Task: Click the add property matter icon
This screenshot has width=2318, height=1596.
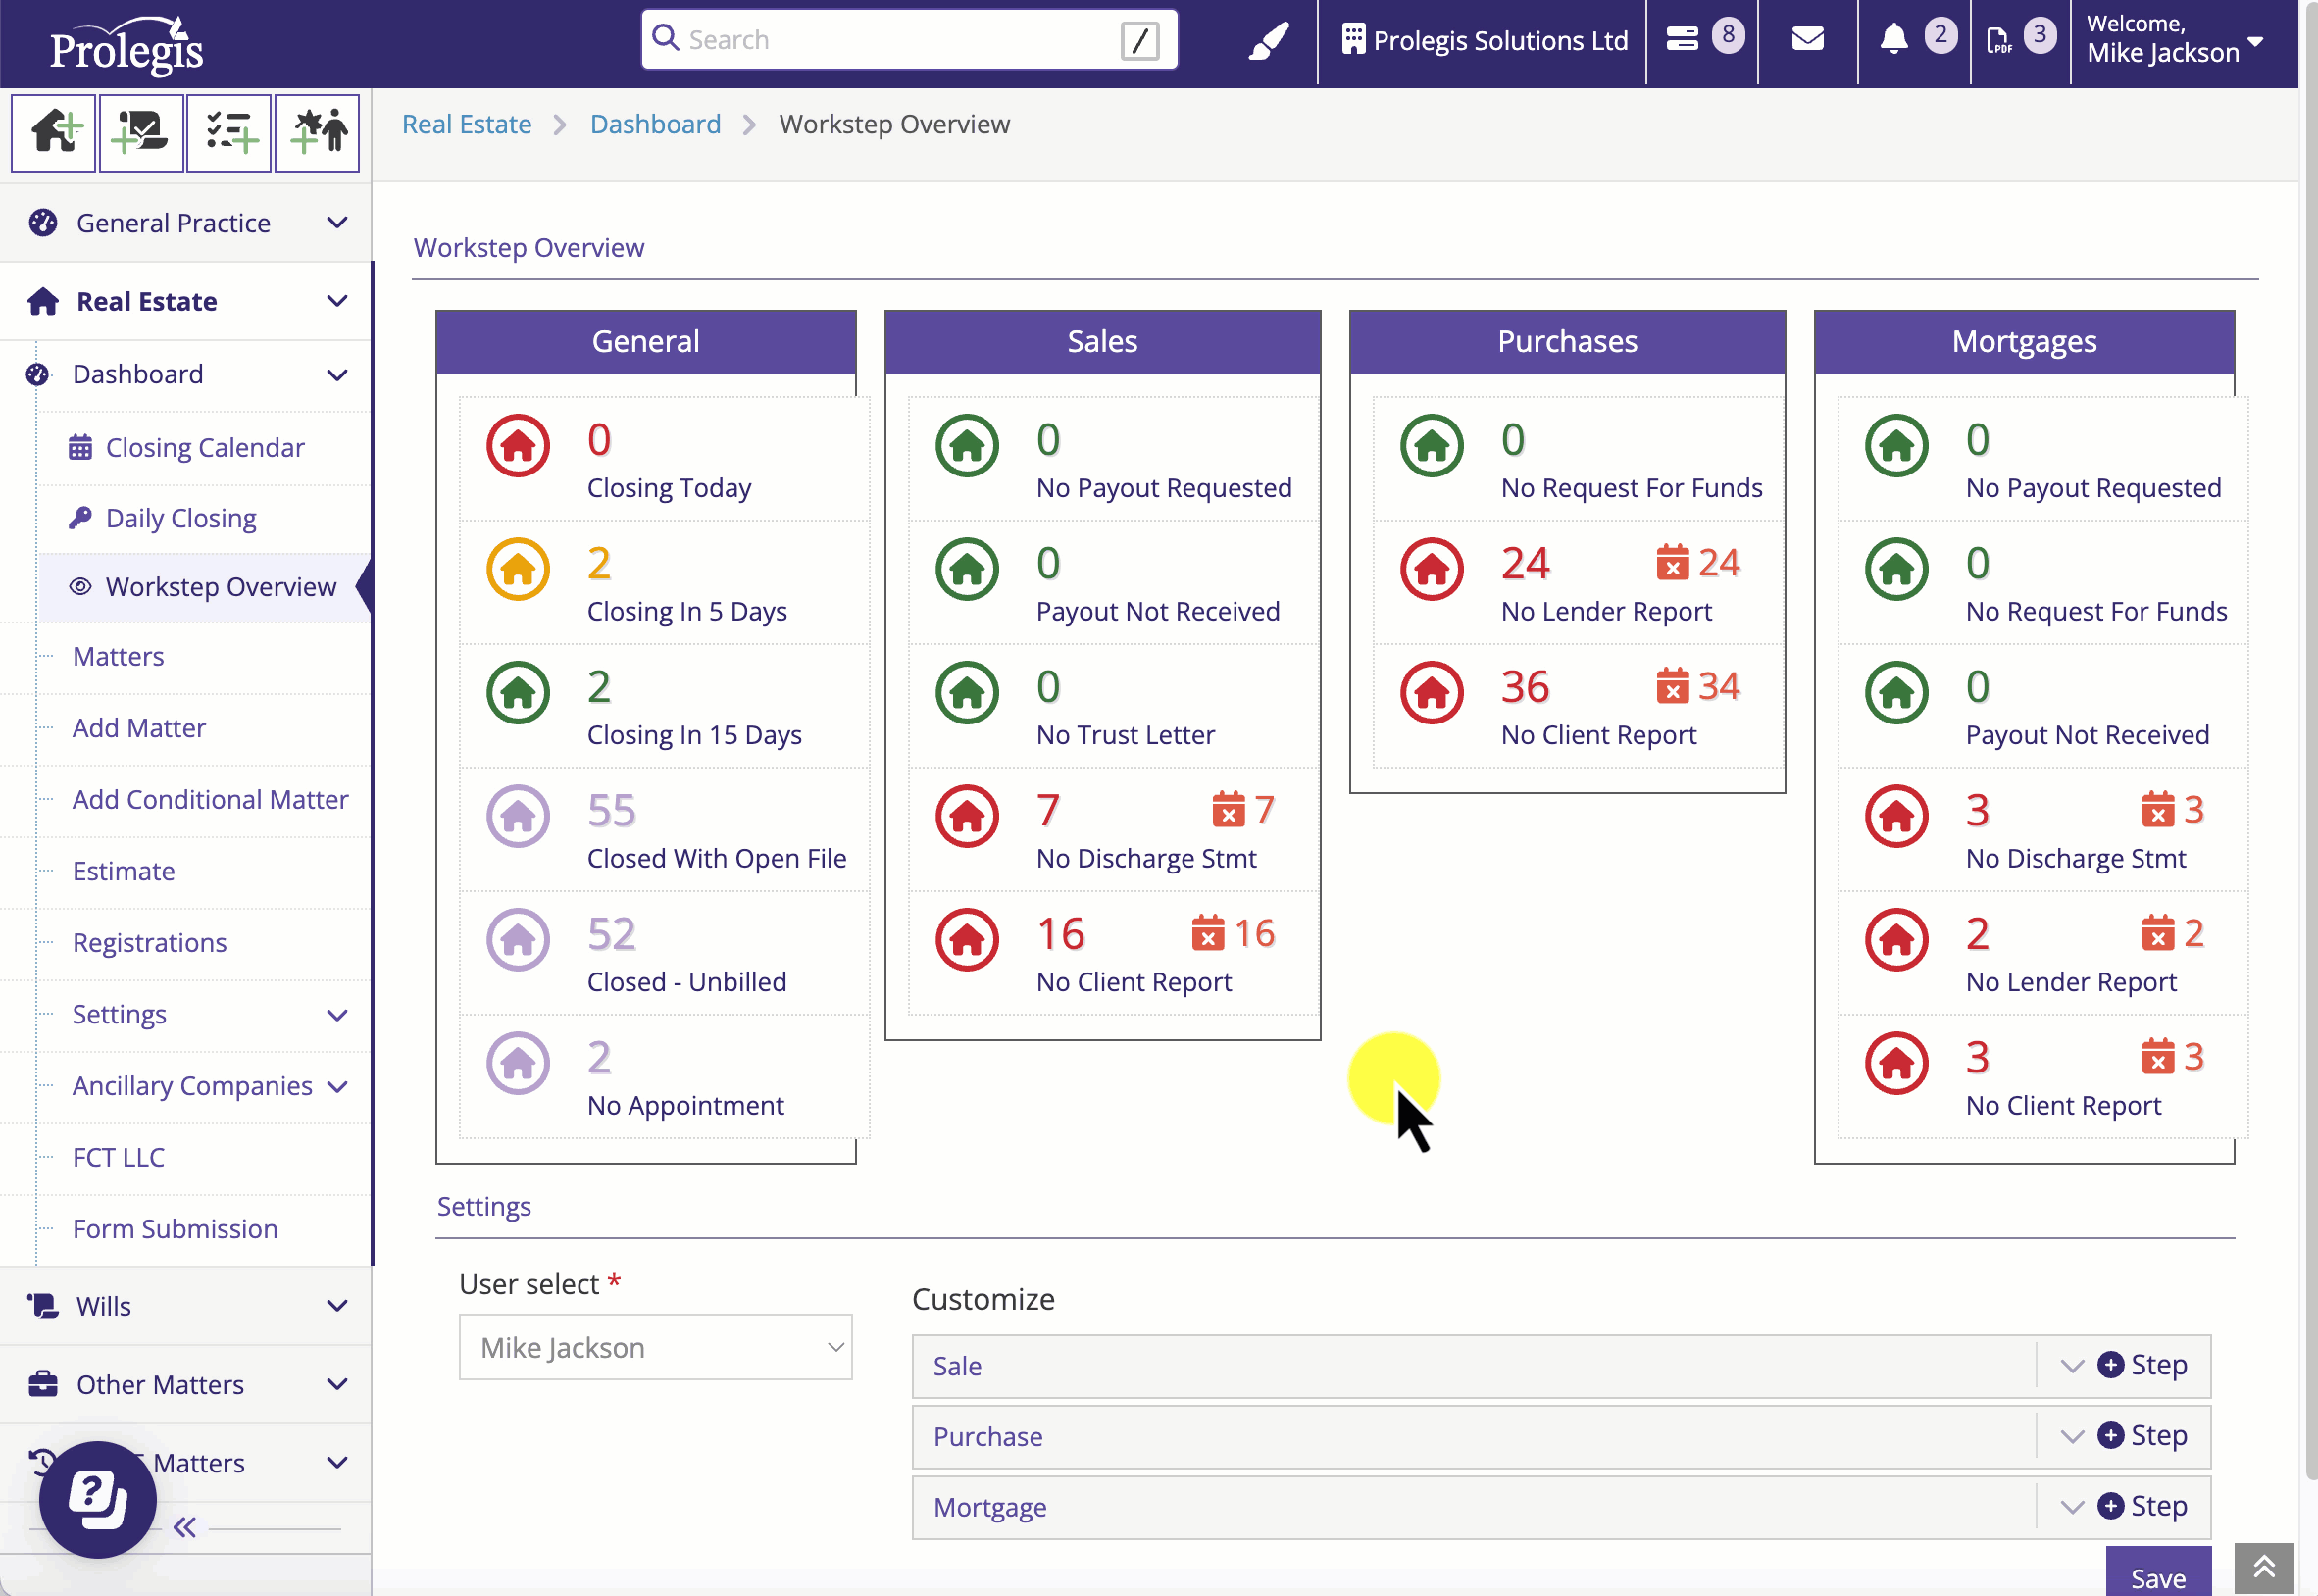Action: tap(54, 133)
